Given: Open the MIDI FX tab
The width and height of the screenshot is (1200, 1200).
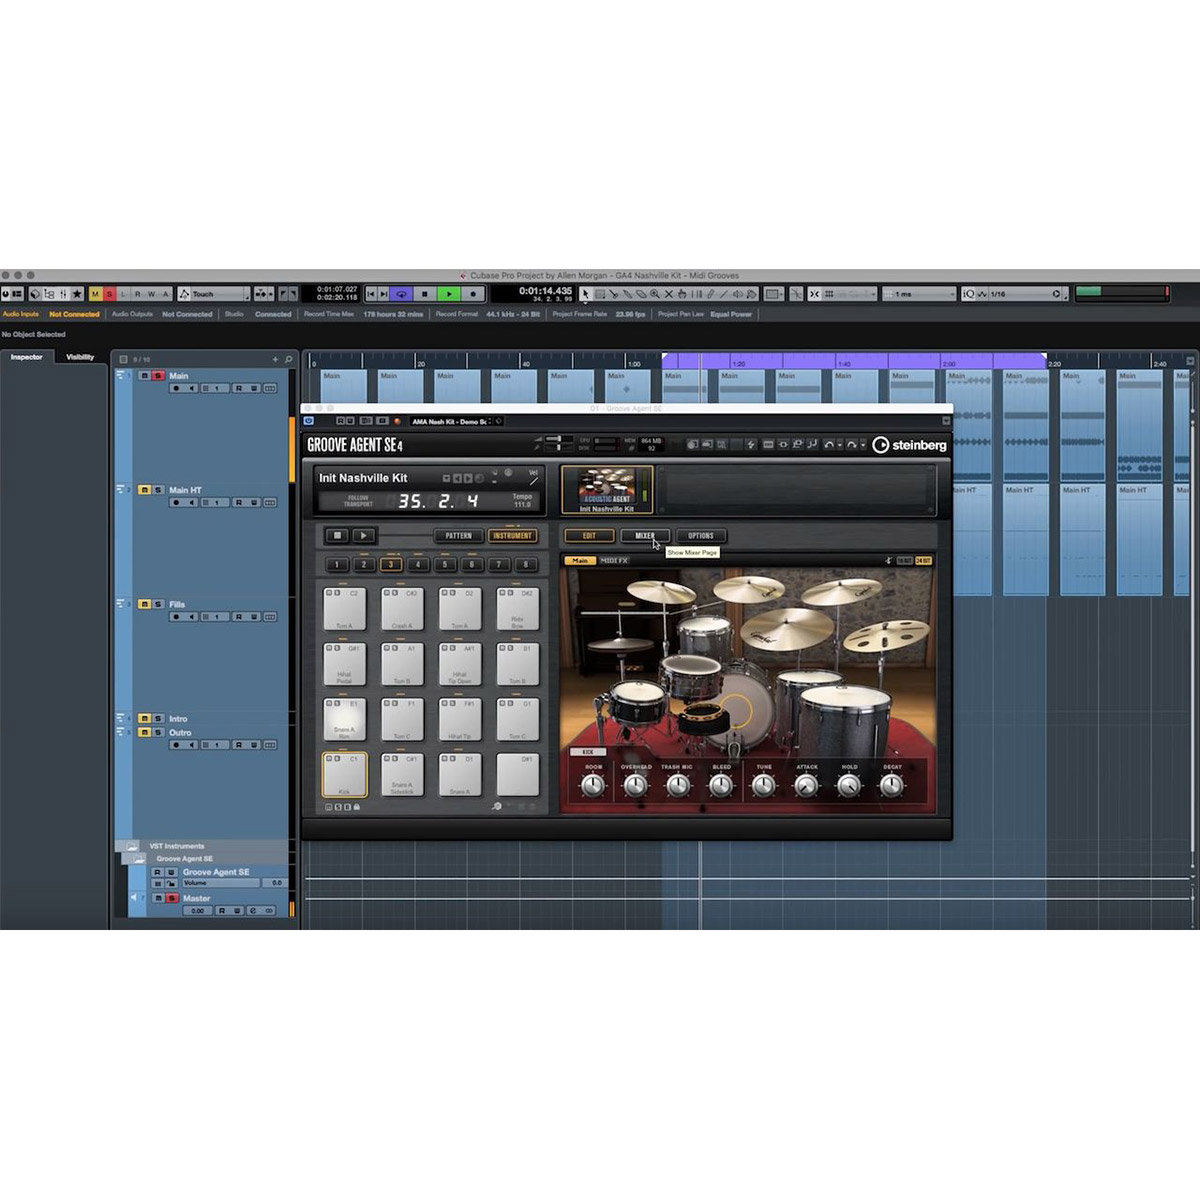Looking at the screenshot, I should point(614,561).
